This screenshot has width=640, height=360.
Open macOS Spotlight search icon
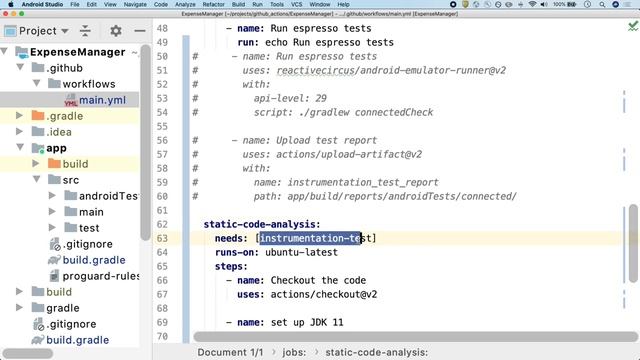(x=602, y=4)
